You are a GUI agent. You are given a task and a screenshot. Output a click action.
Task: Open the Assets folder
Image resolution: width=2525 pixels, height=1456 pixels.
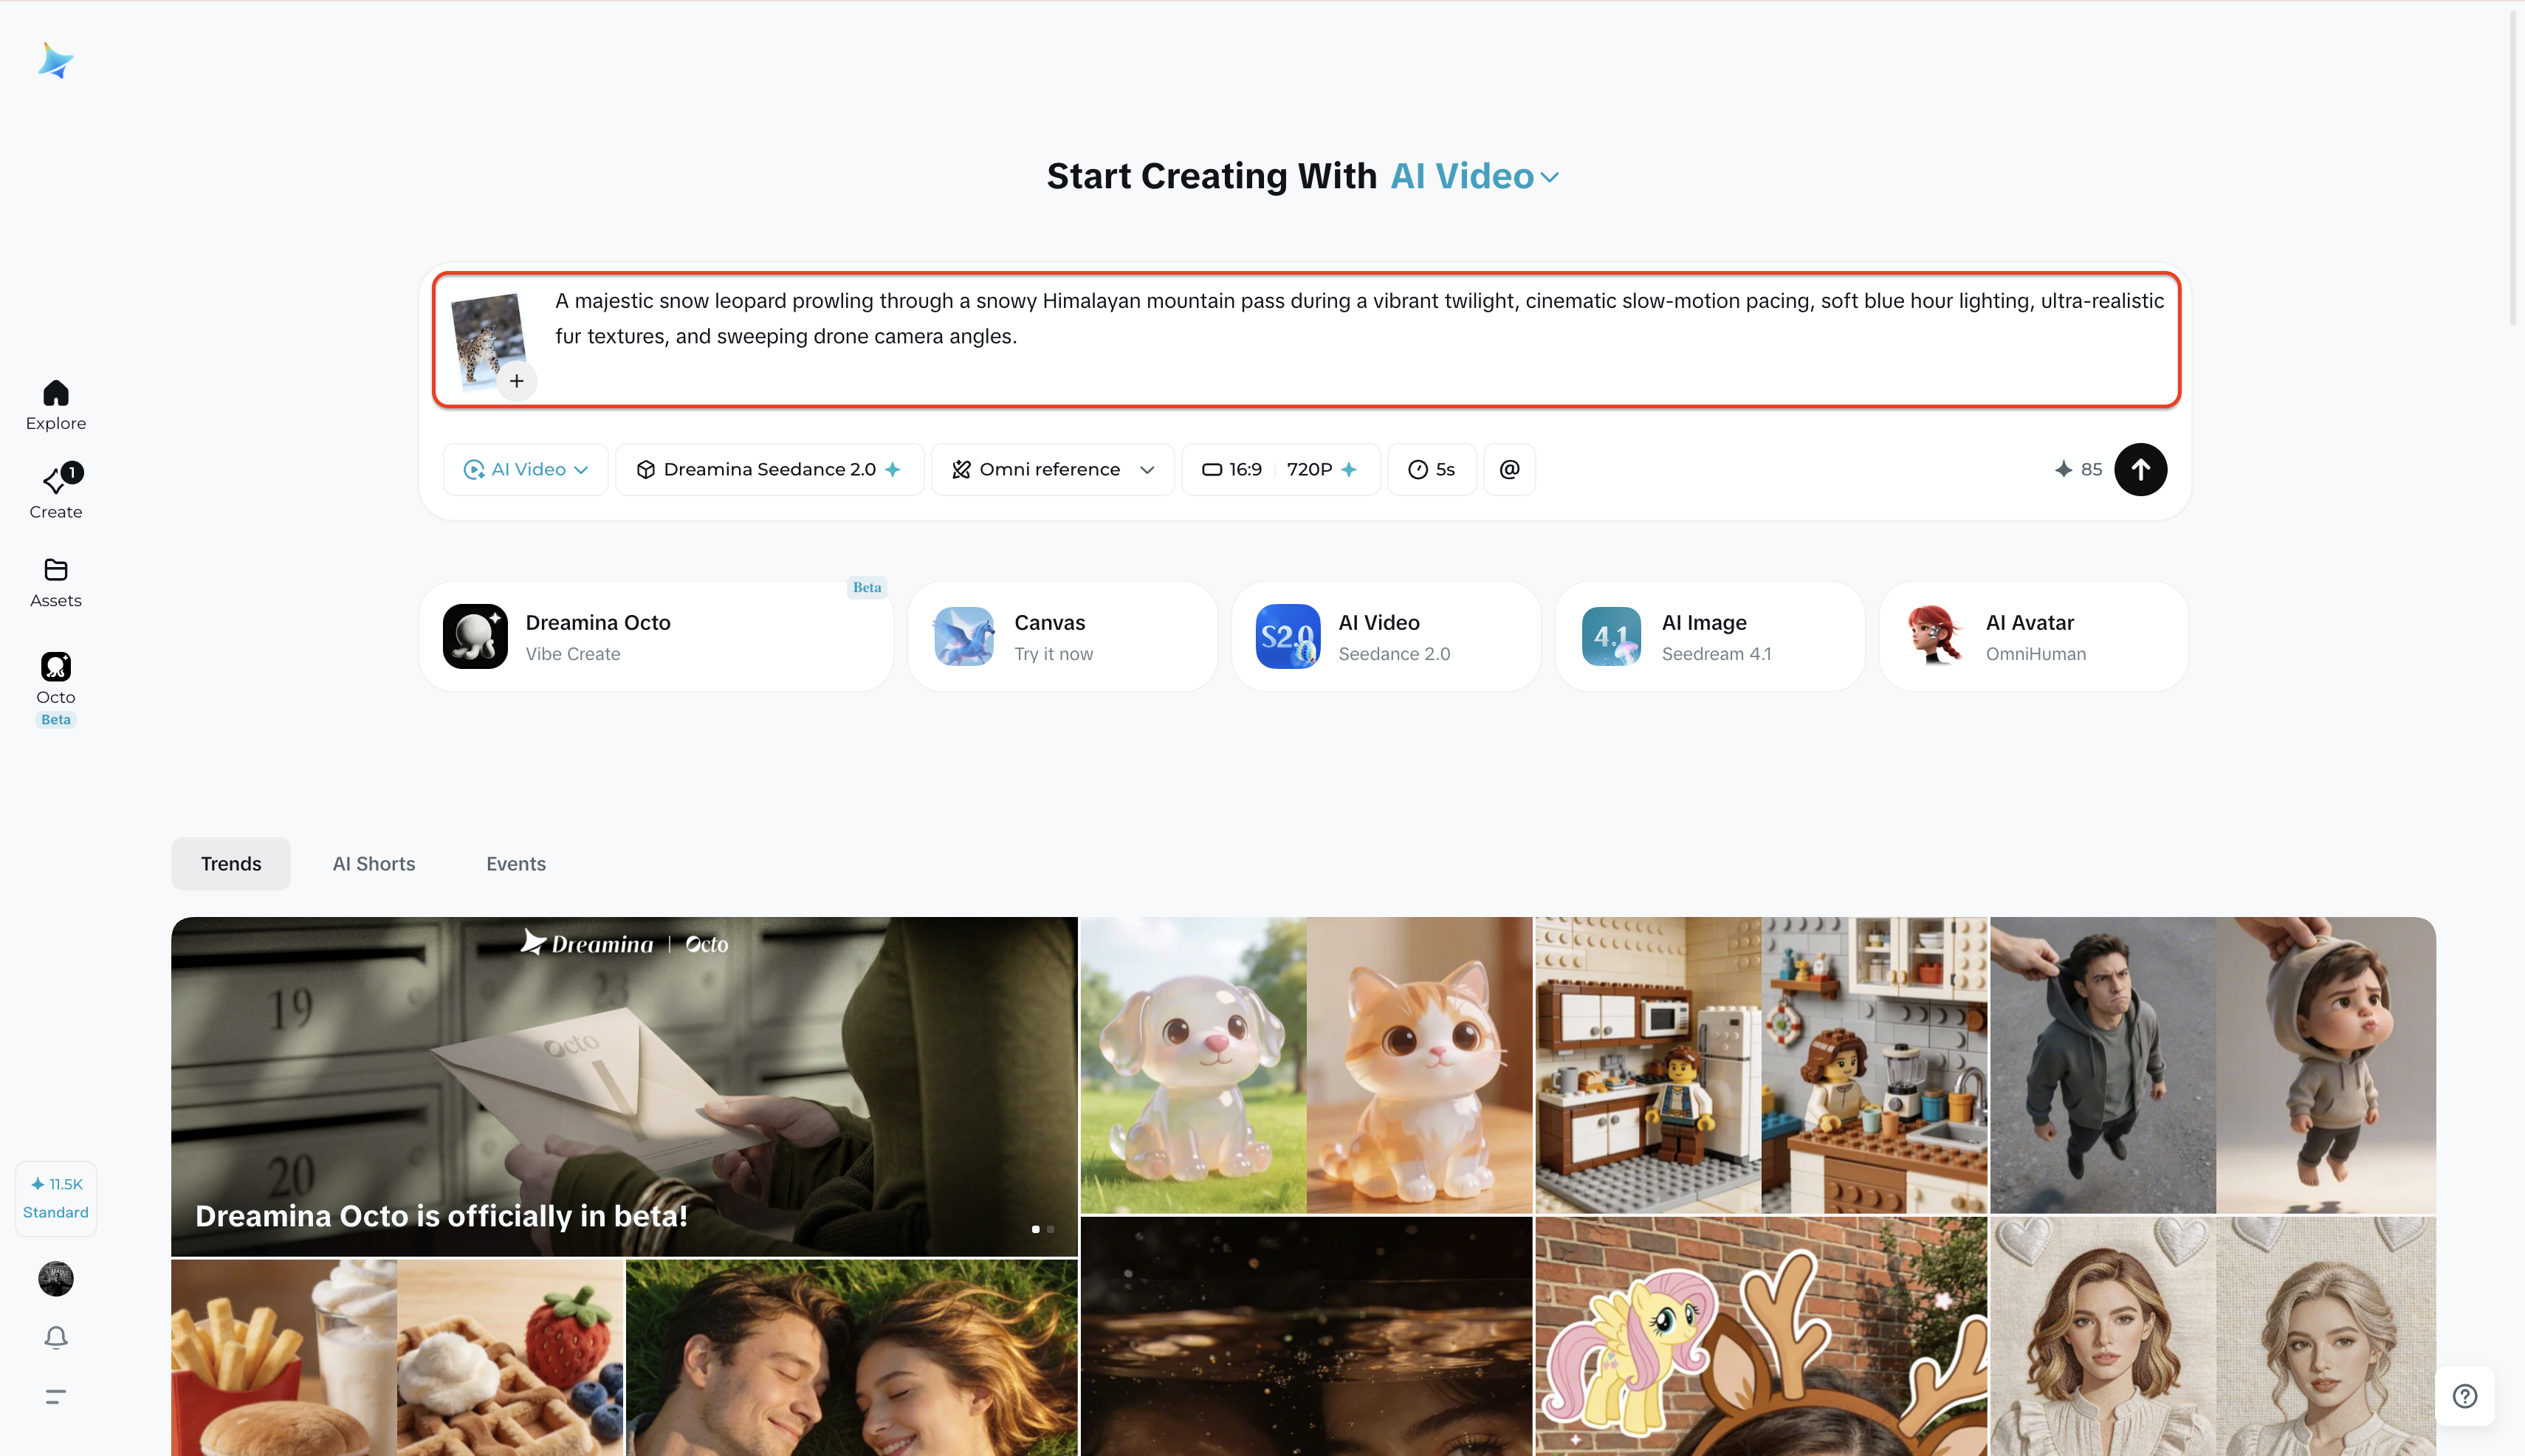point(56,583)
